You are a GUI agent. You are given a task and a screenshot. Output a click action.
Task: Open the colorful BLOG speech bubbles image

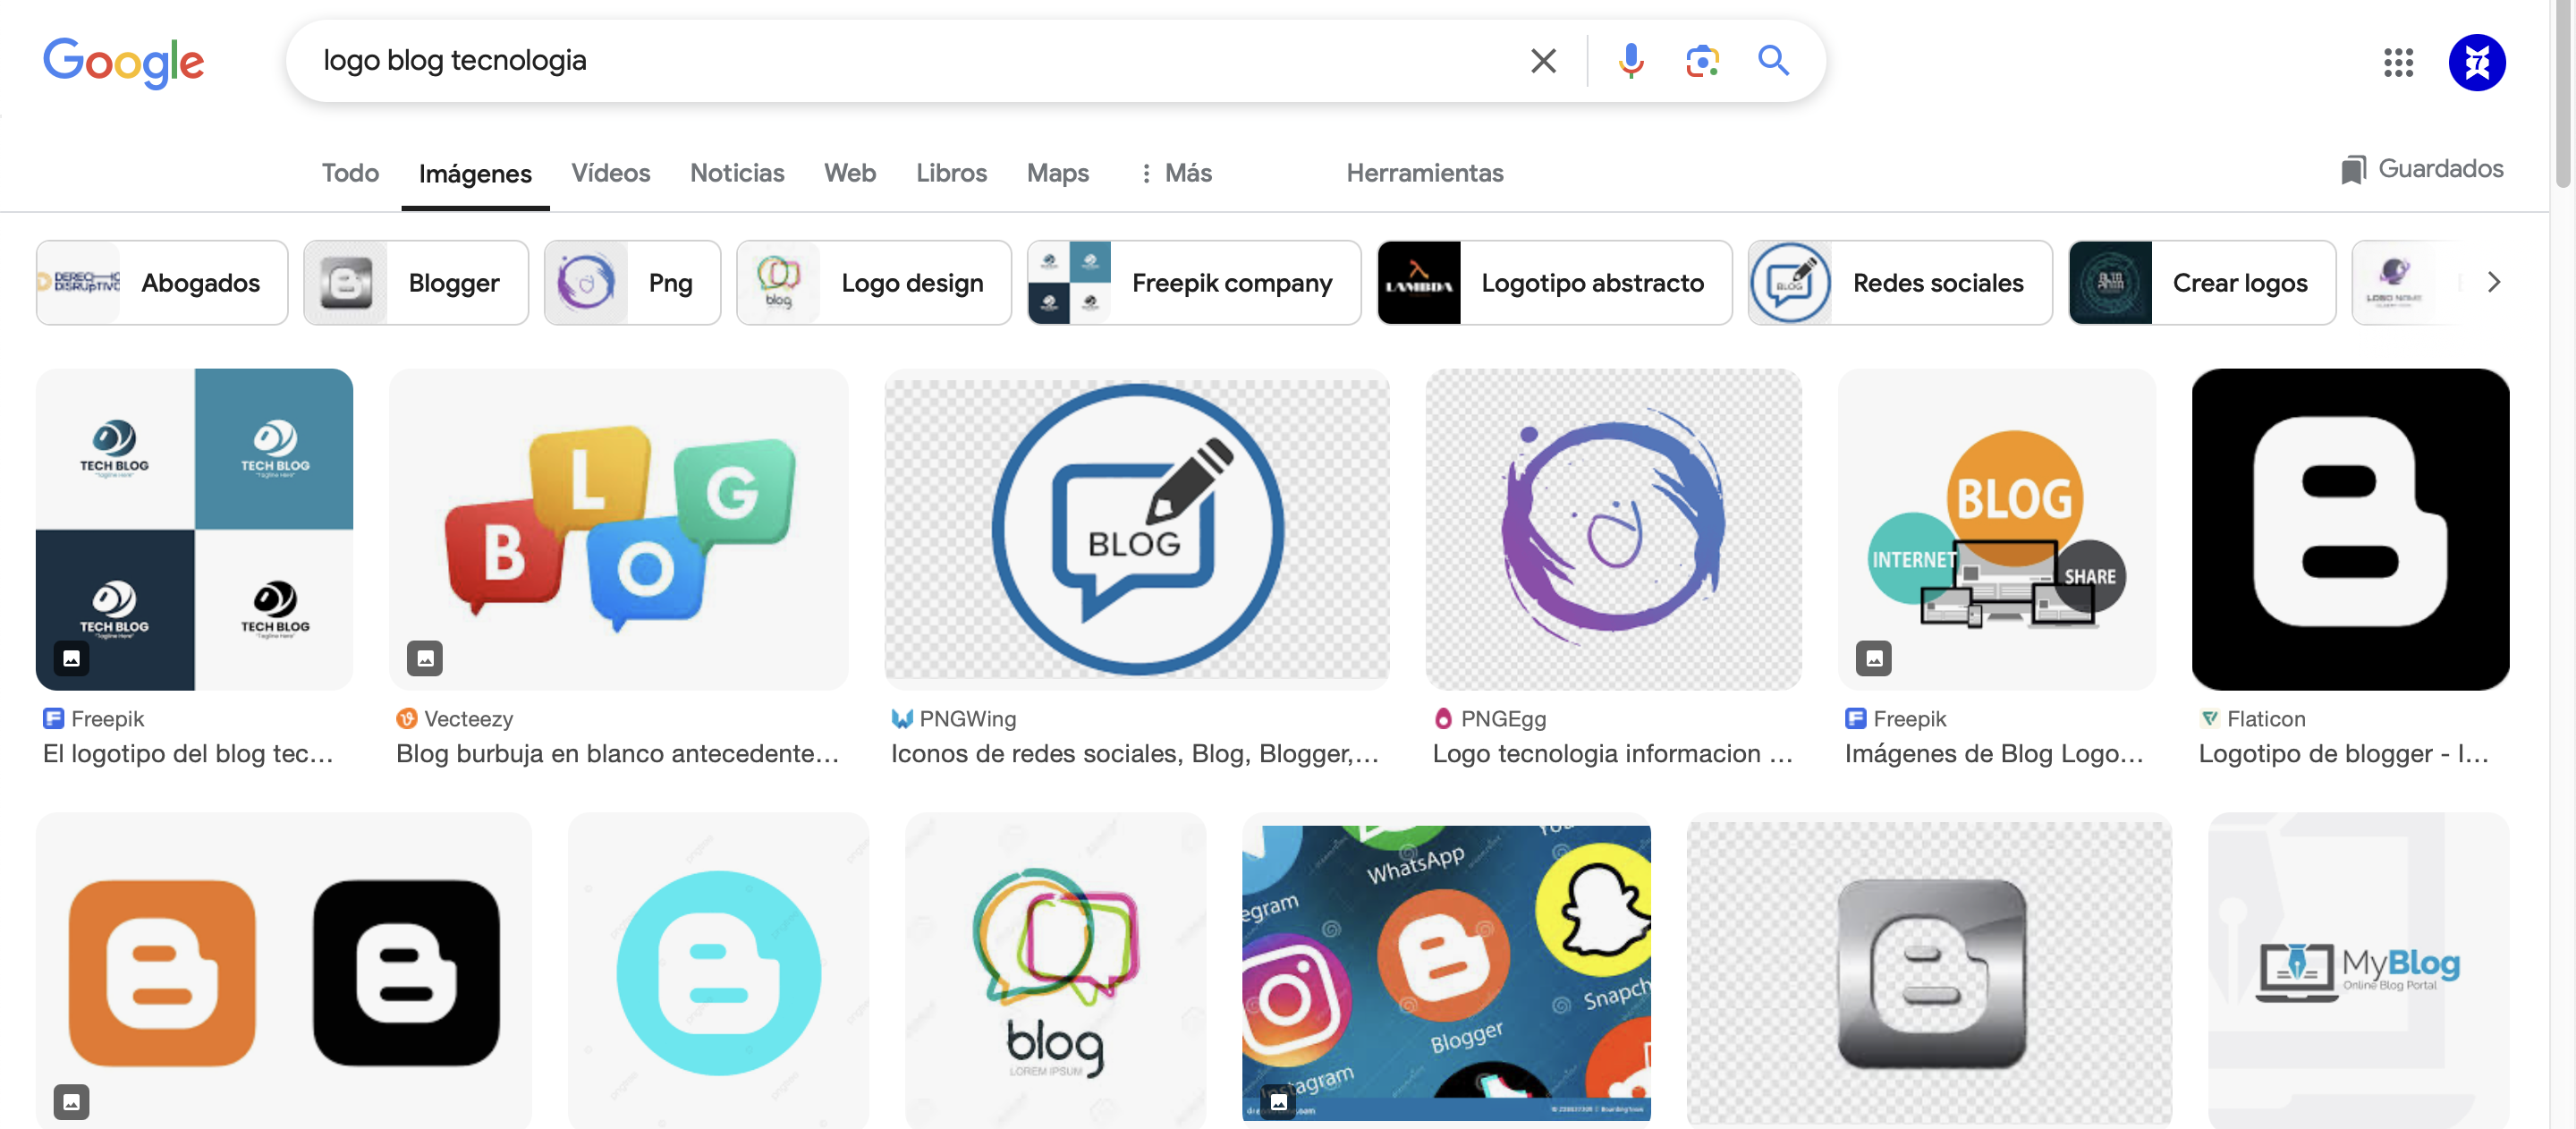(618, 529)
